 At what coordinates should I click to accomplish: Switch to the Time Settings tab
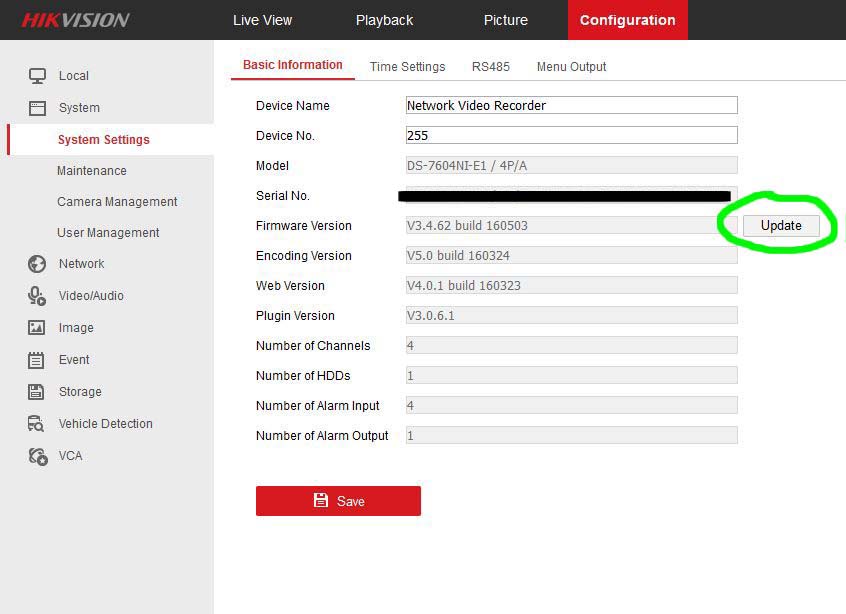[x=407, y=67]
